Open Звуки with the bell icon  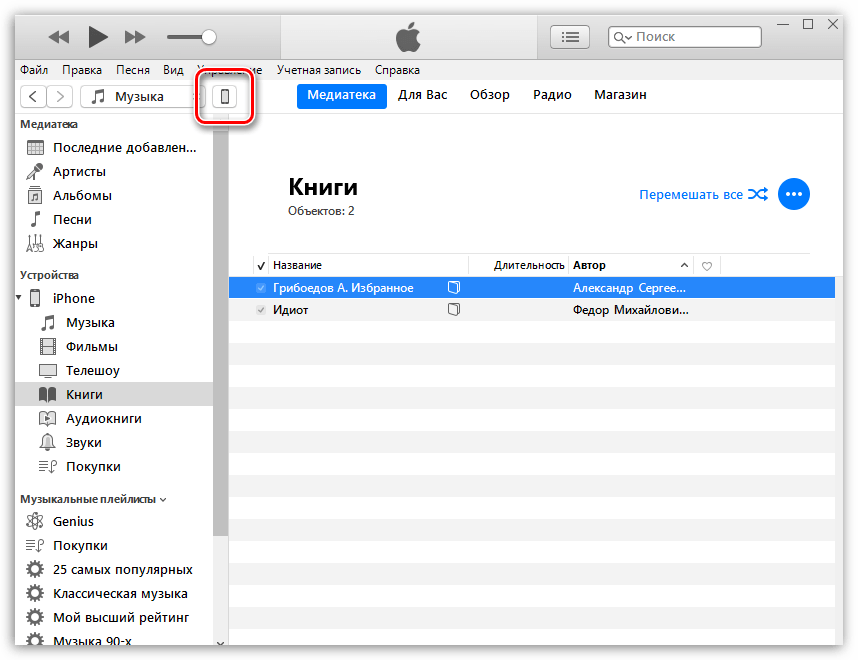pos(114,443)
